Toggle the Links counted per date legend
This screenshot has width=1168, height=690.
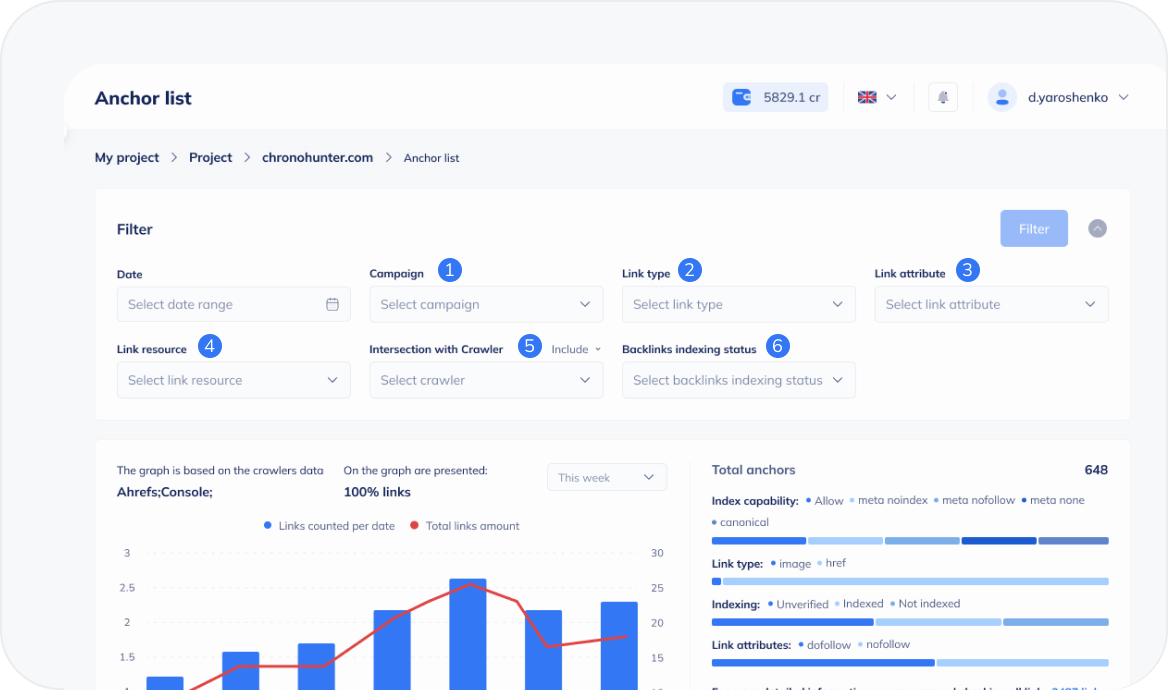[x=329, y=526]
